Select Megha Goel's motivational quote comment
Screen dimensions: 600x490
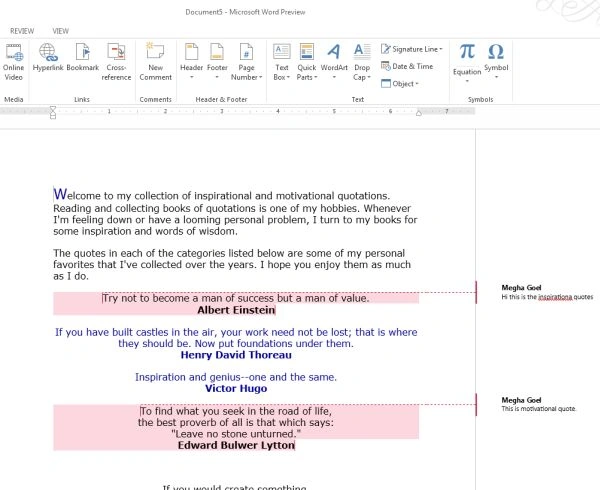click(539, 404)
